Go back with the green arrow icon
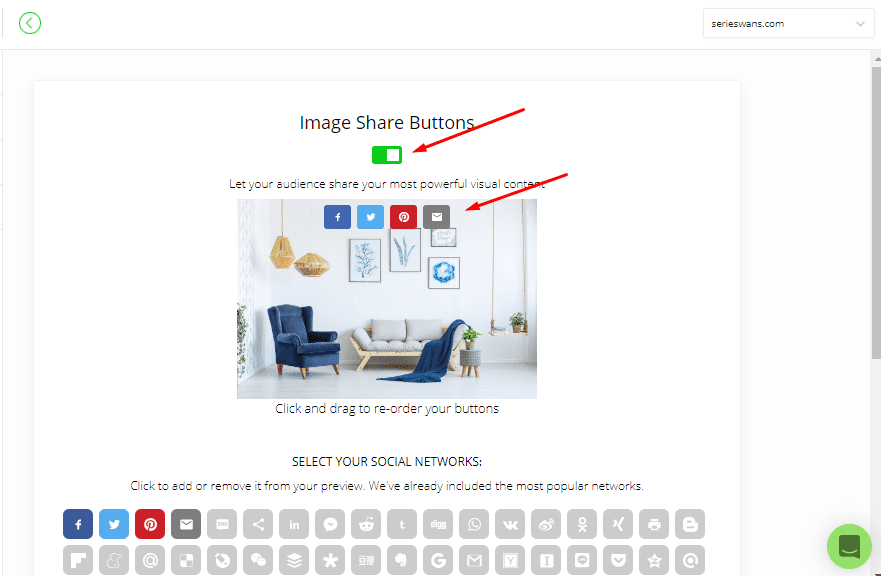Screen dimensions: 881x576 tap(30, 23)
